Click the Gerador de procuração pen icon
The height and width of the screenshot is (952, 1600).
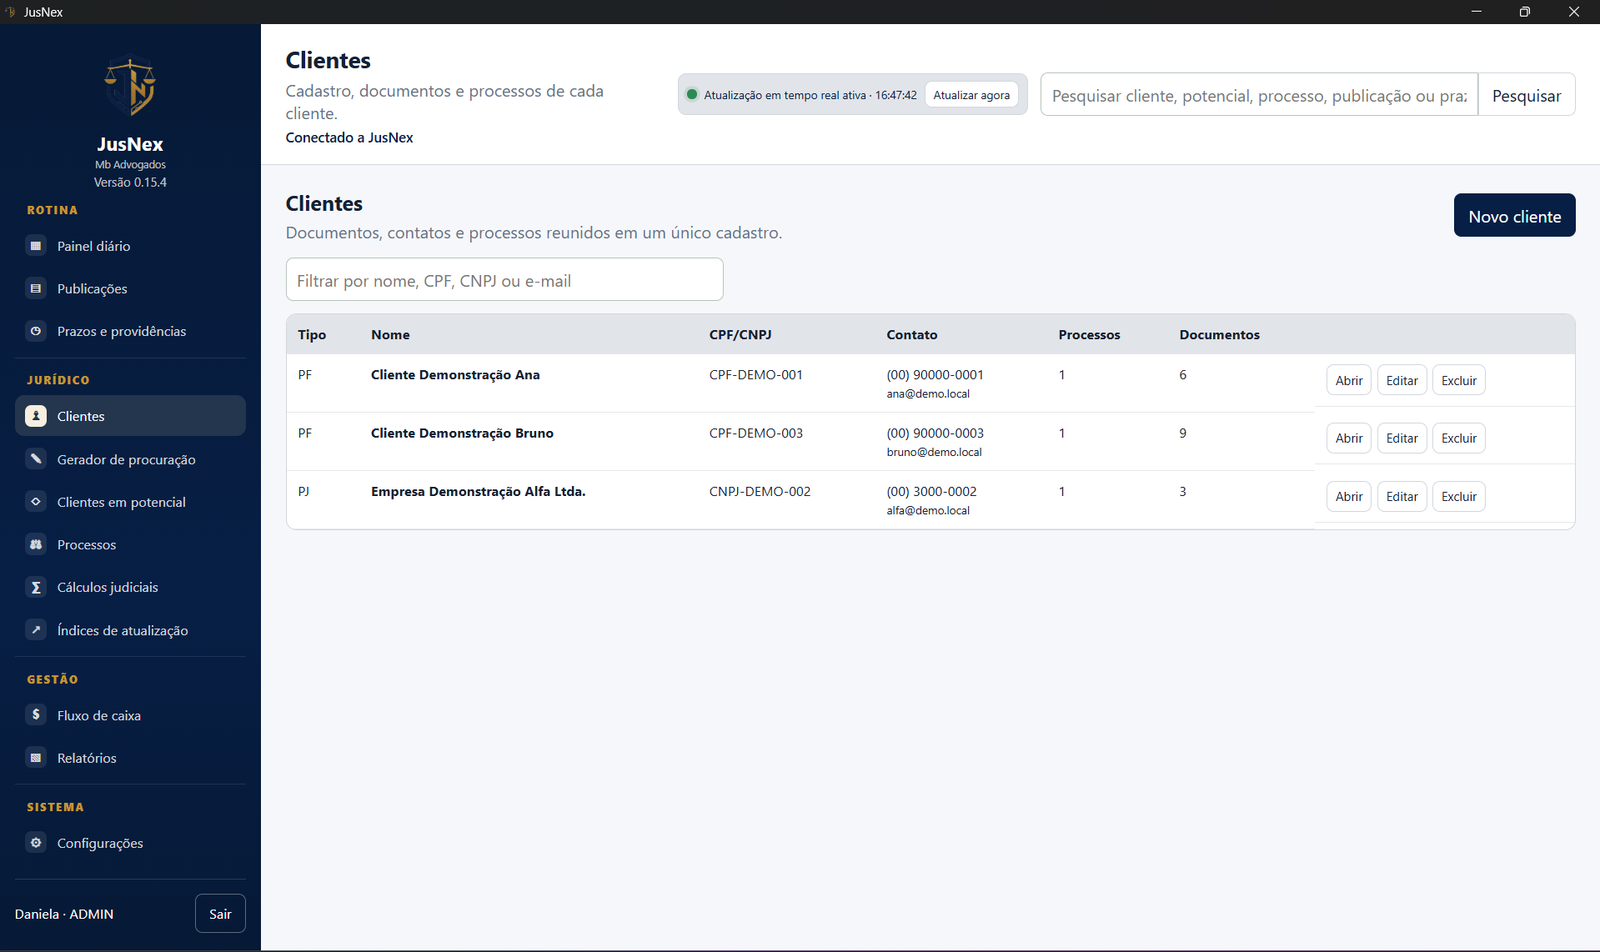point(36,459)
